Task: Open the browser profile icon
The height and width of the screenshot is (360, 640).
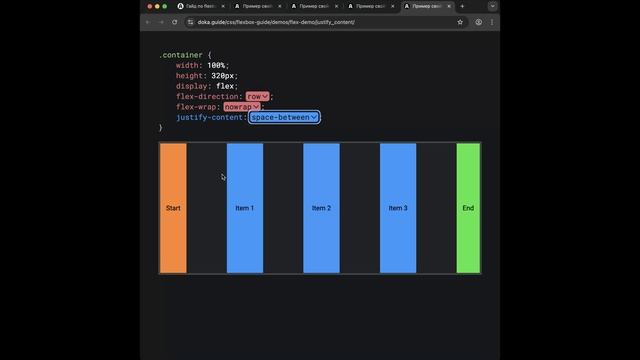Action: click(x=478, y=22)
